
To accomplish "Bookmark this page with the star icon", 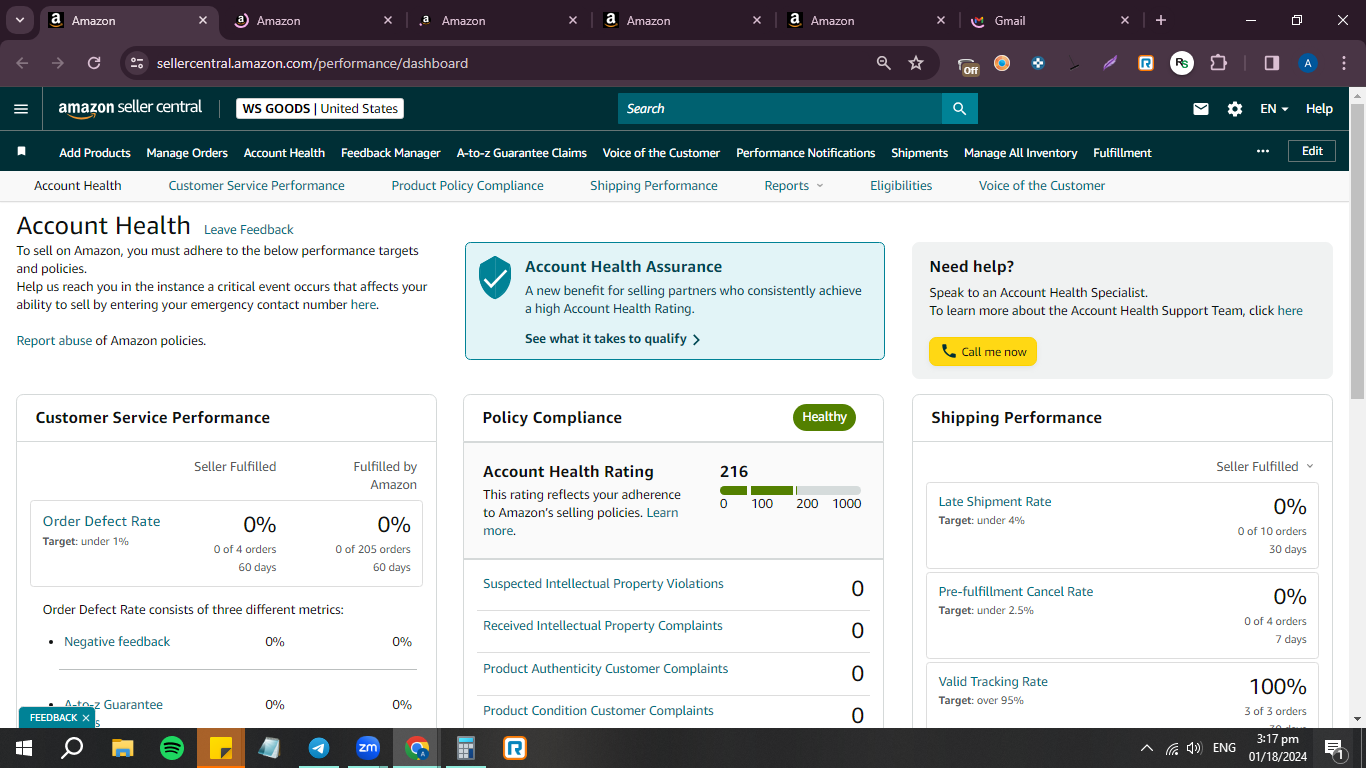I will (916, 63).
